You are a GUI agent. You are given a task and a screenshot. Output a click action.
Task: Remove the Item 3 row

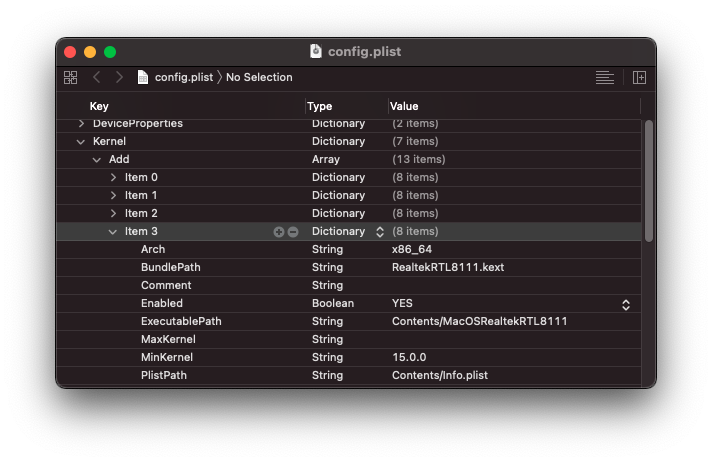[x=293, y=232]
